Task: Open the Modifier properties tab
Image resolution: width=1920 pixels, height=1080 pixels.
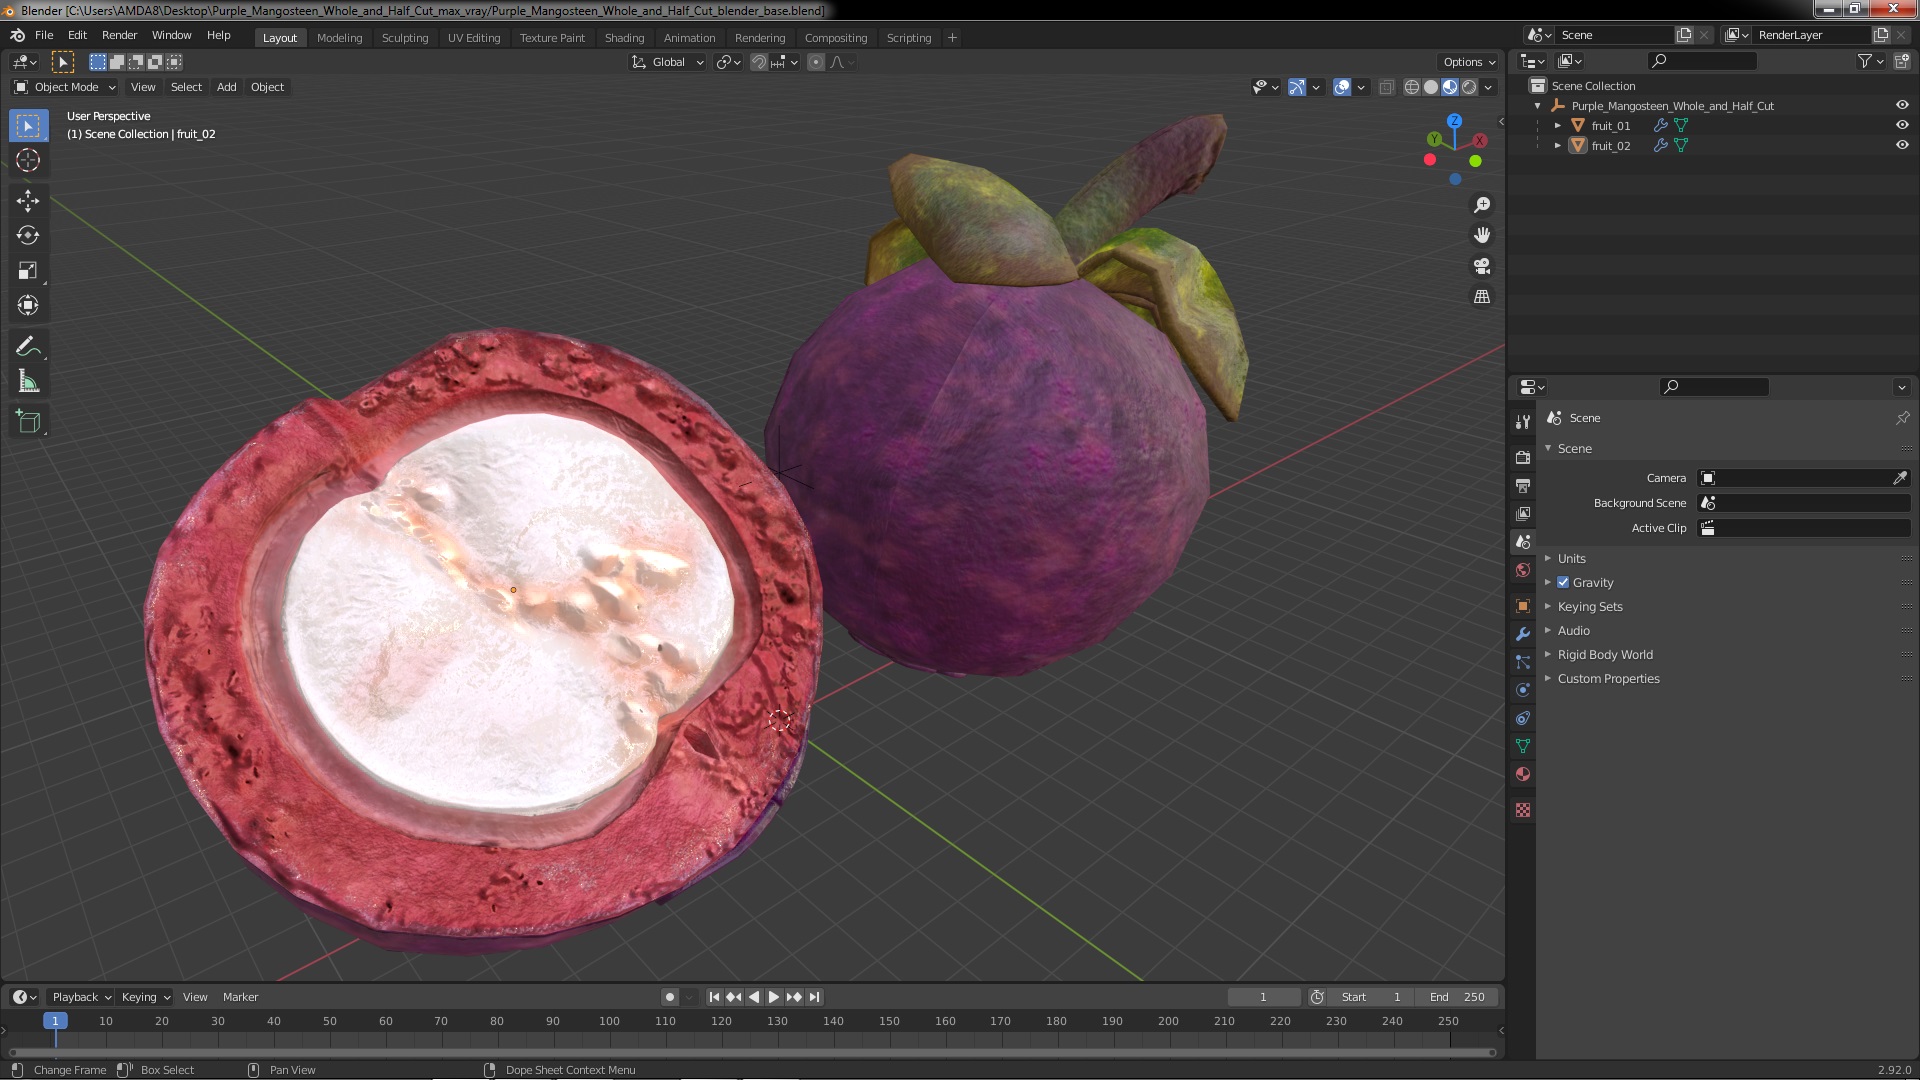Action: tap(1523, 634)
